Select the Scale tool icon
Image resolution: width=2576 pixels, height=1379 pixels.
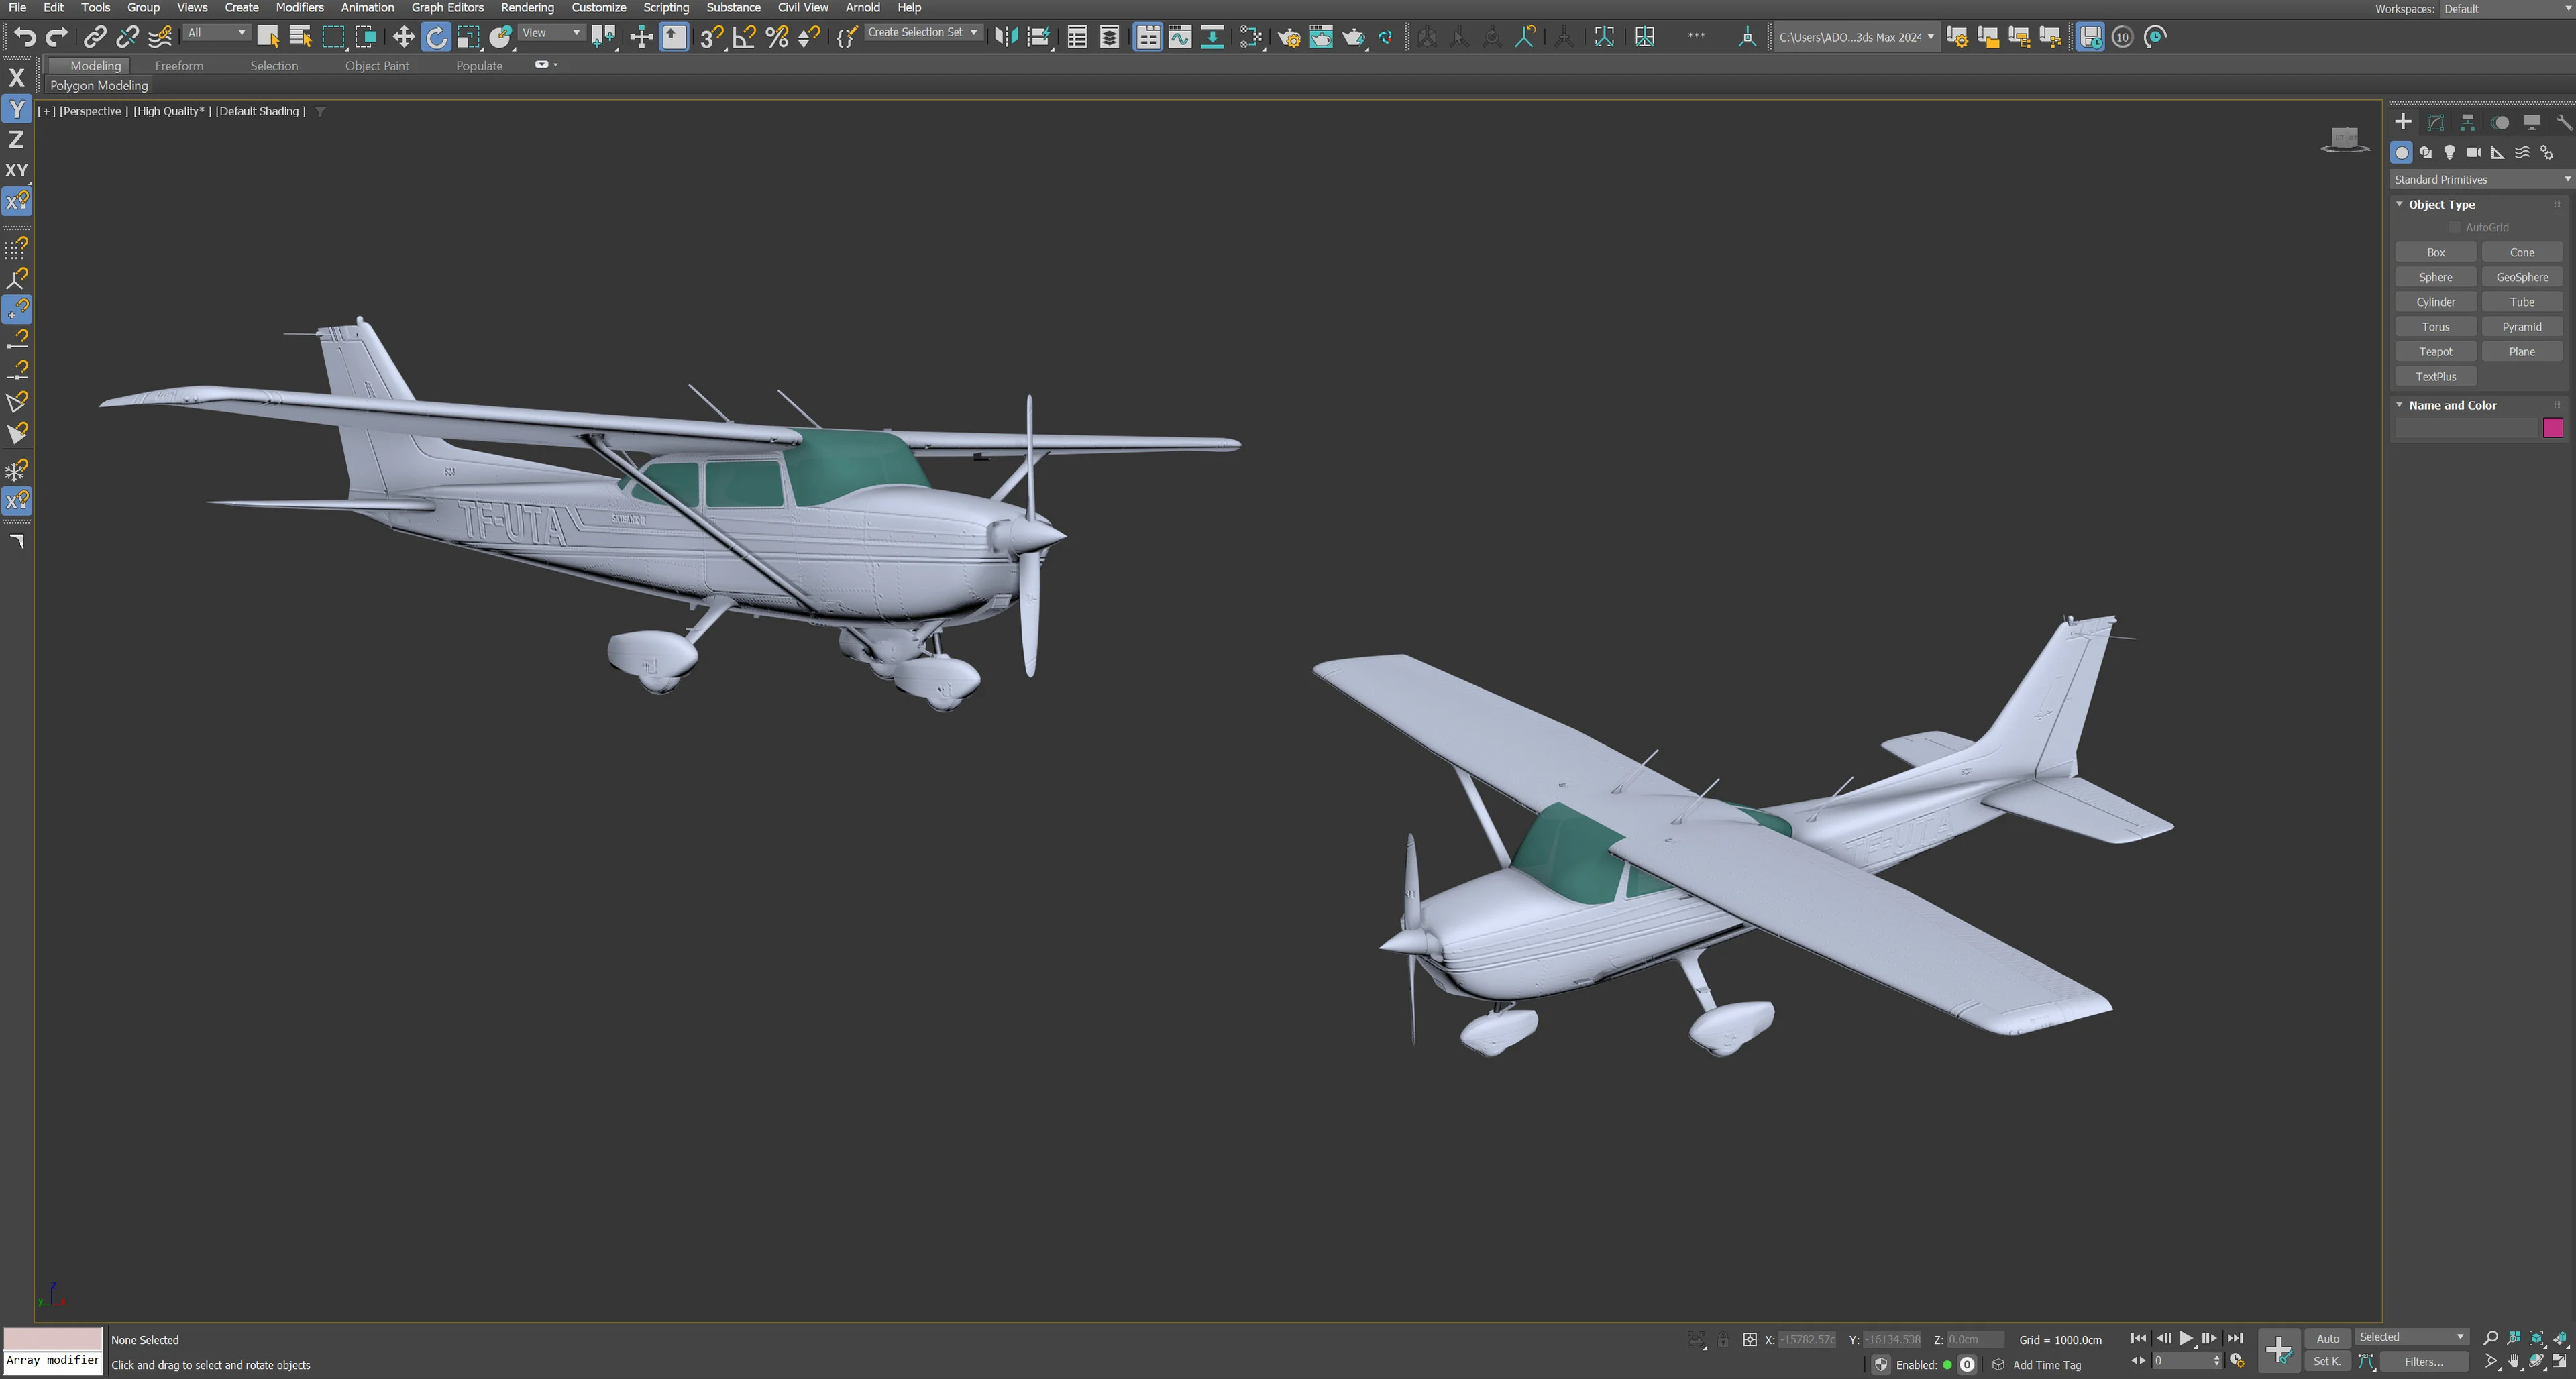coord(468,37)
